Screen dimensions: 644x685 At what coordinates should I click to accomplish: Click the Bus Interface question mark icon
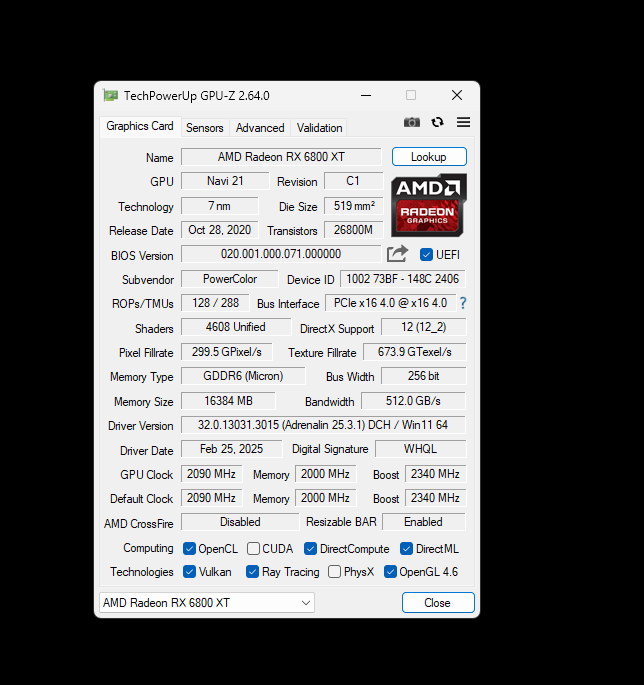[x=463, y=303]
